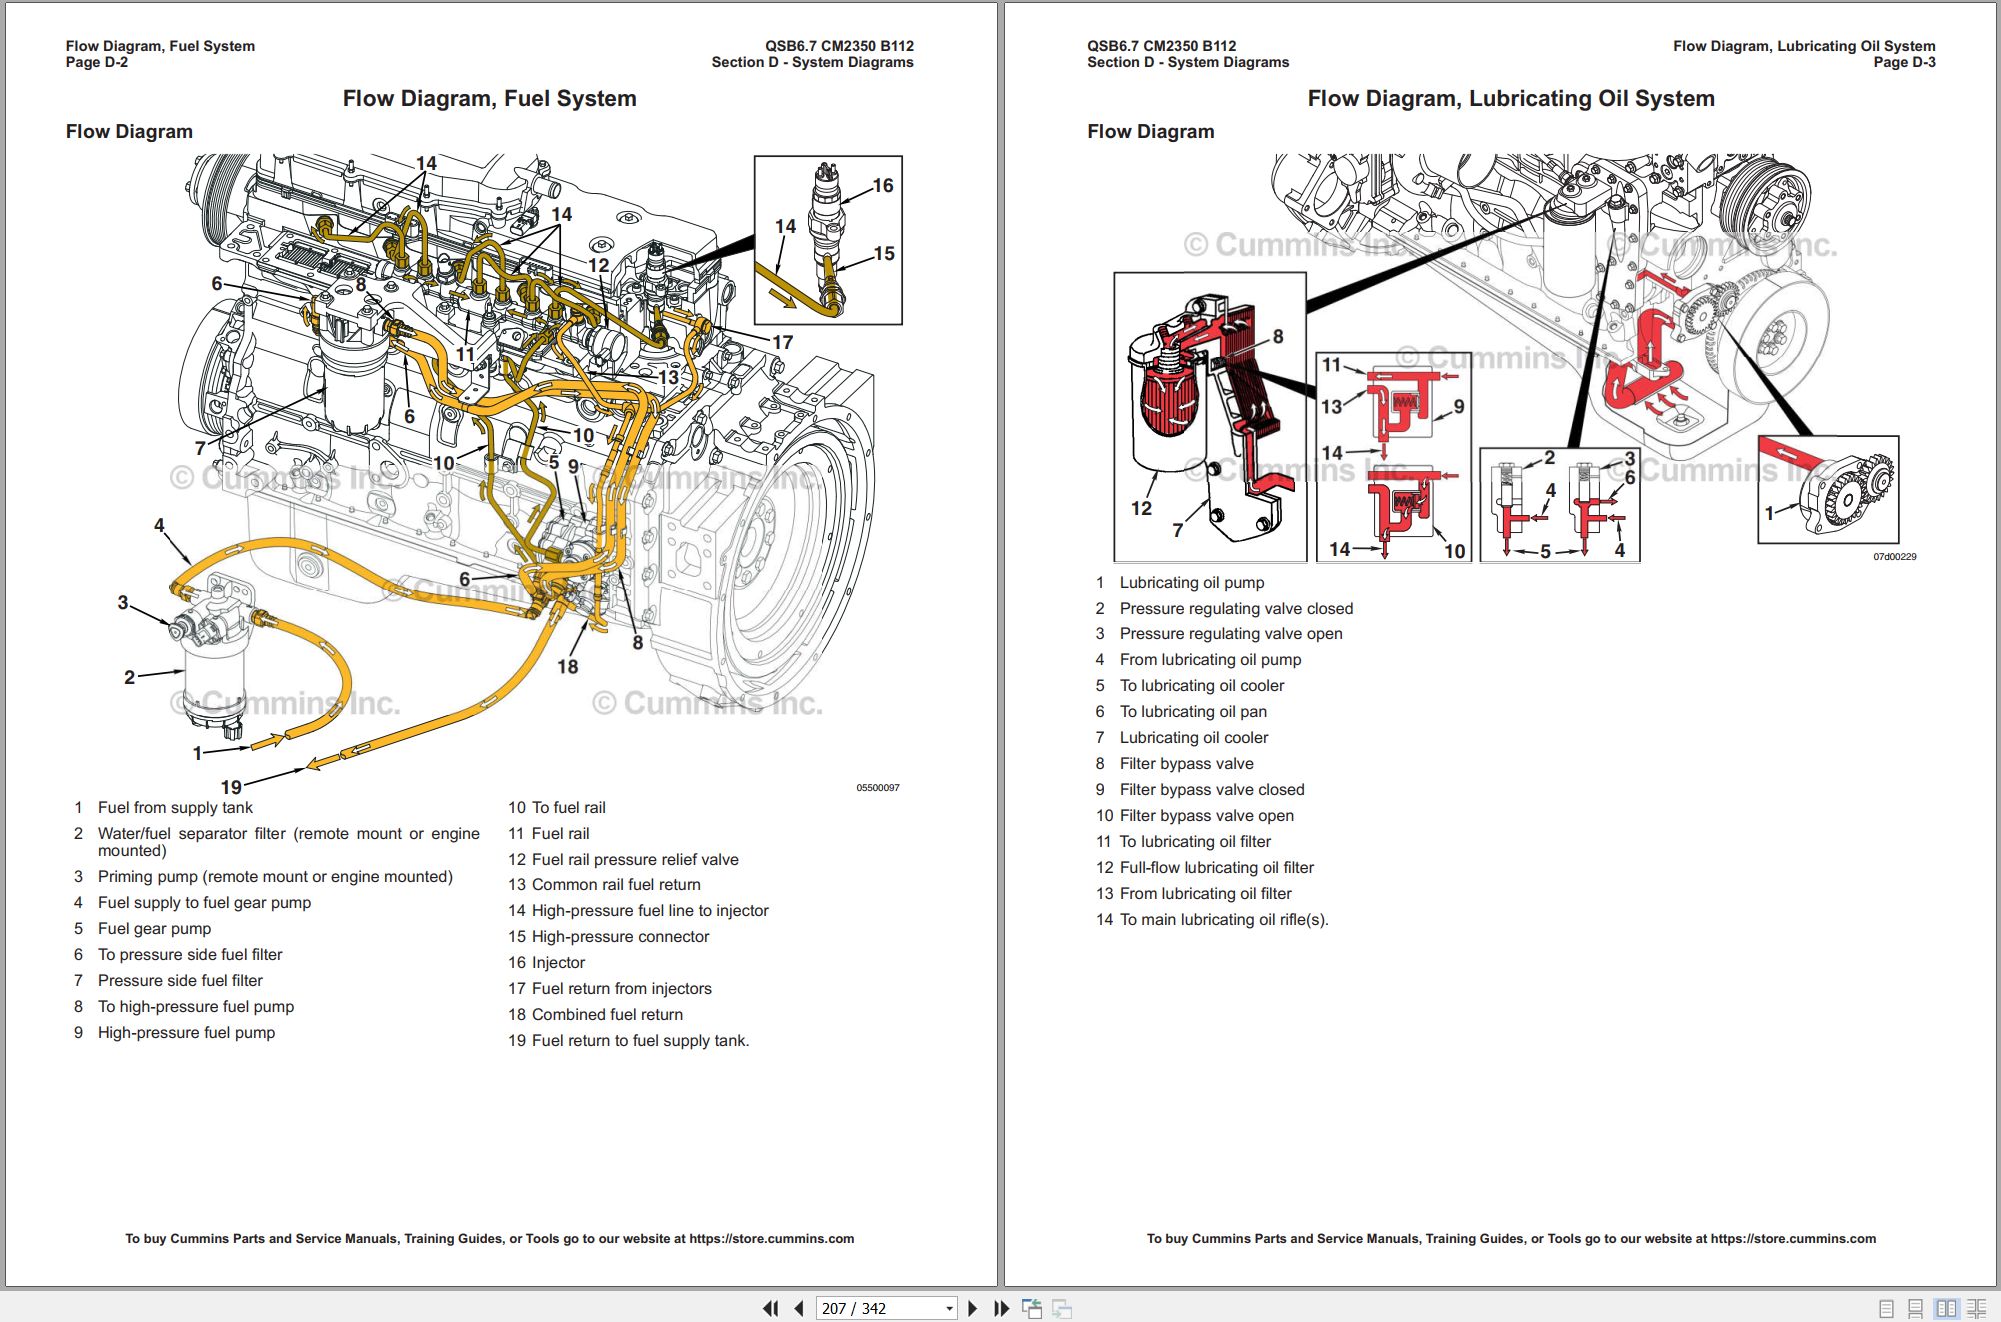Select legend text 'High-pressure connector'
The image size is (2001, 1322).
620,936
